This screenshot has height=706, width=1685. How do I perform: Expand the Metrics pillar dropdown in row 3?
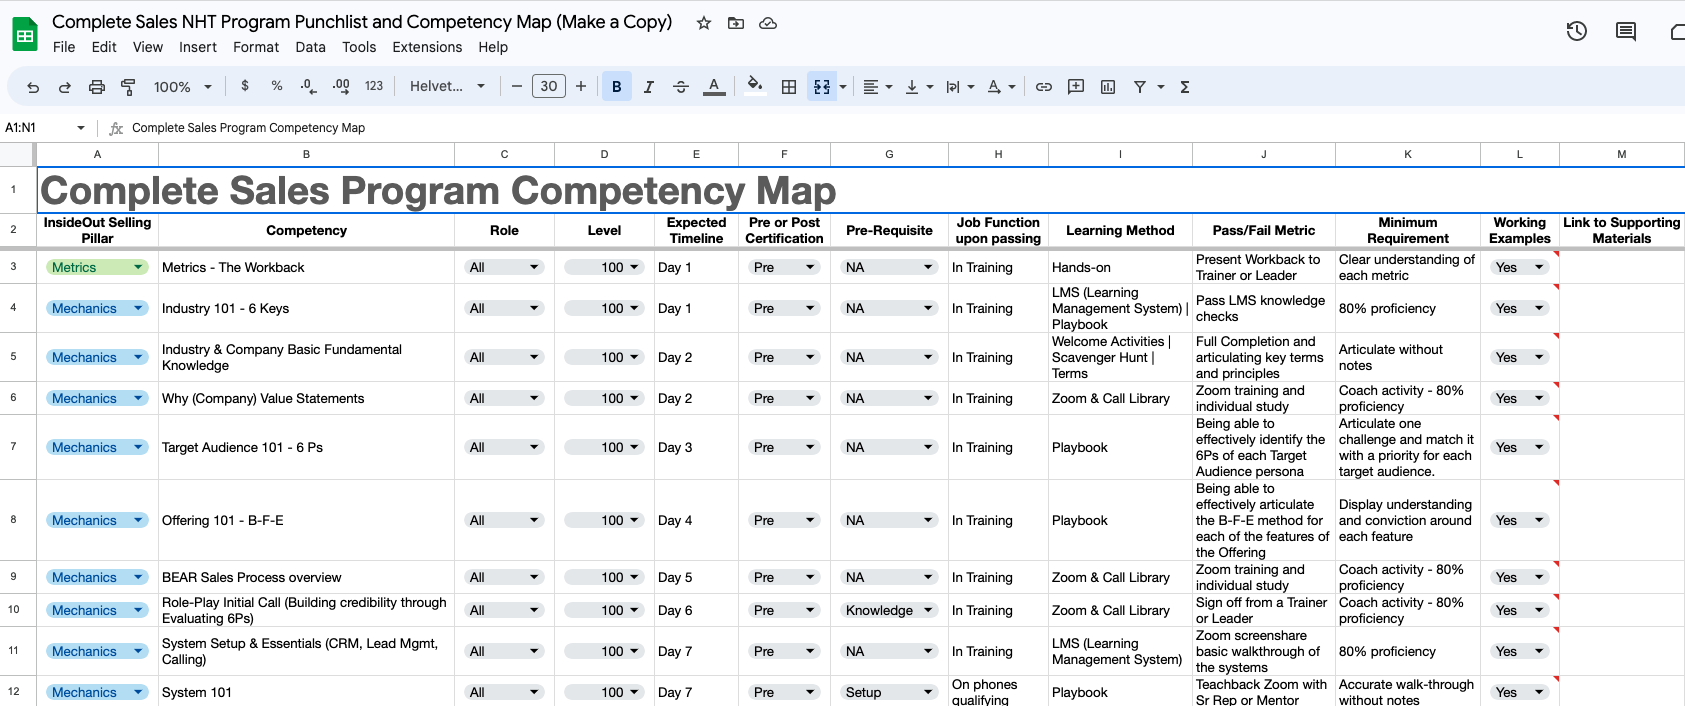(138, 267)
